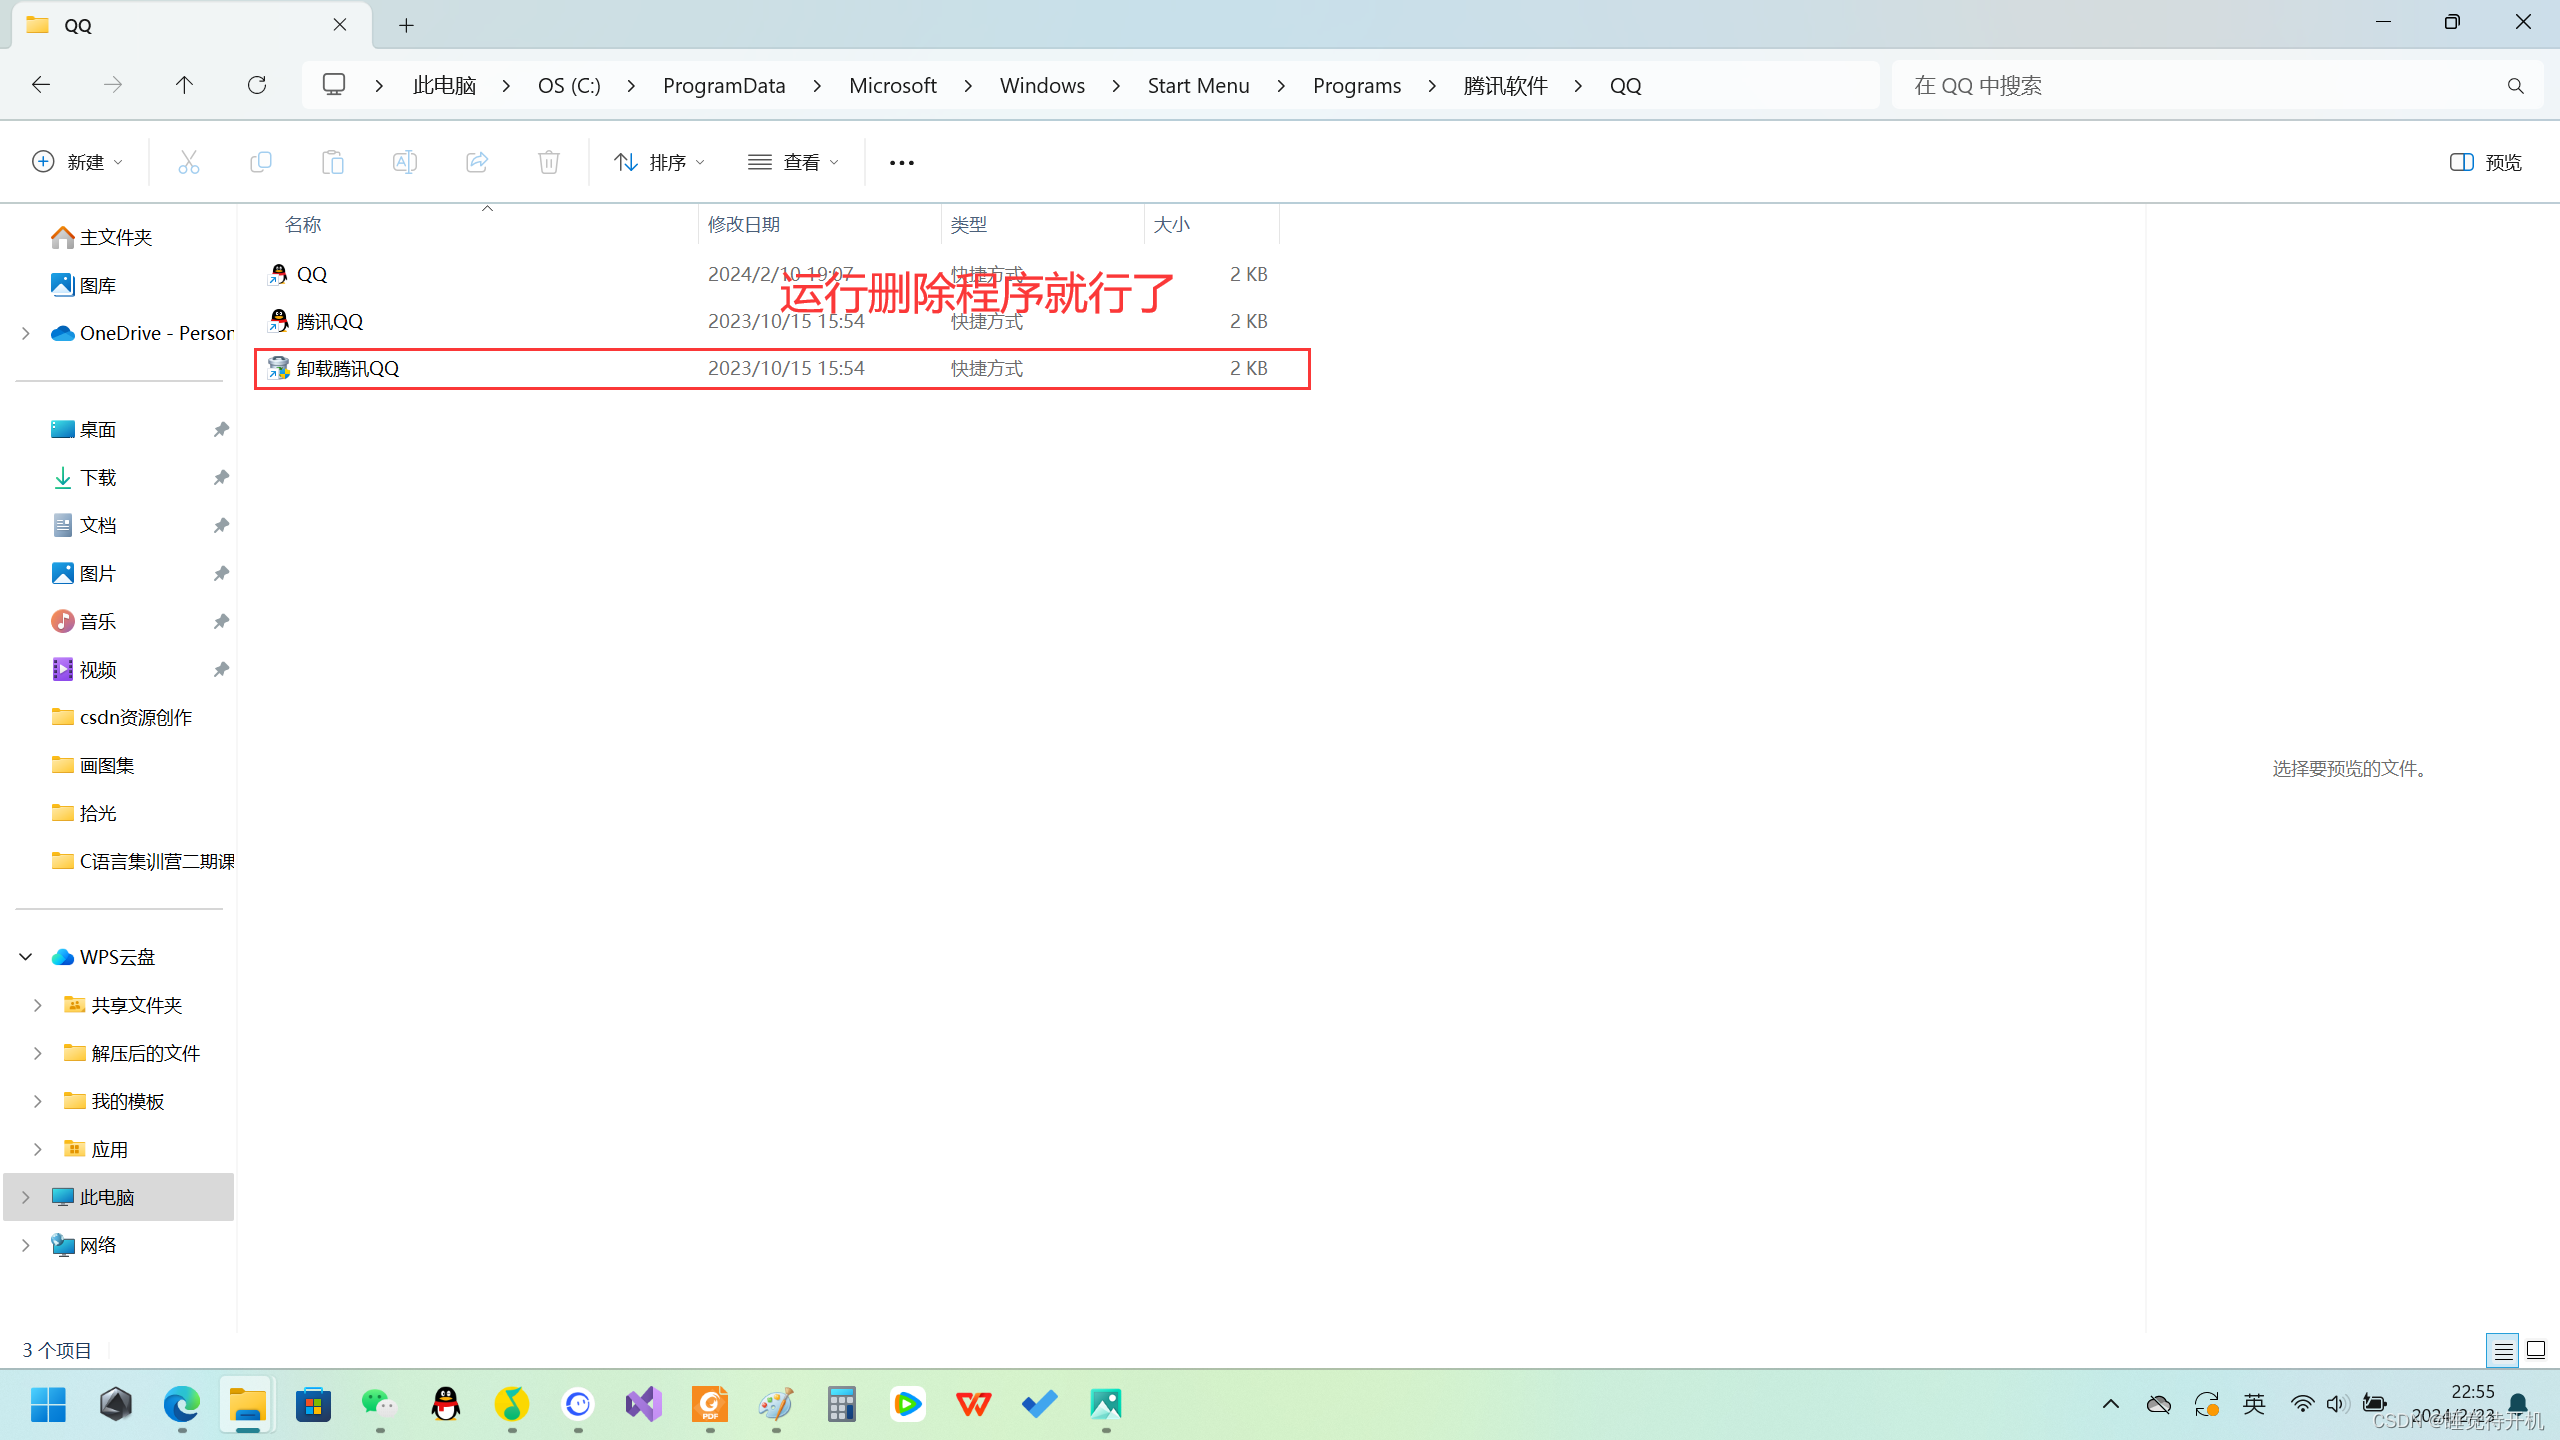The height and width of the screenshot is (1440, 2560).
Task: Open Wi-Fi network settings in tray
Action: (x=2302, y=1404)
